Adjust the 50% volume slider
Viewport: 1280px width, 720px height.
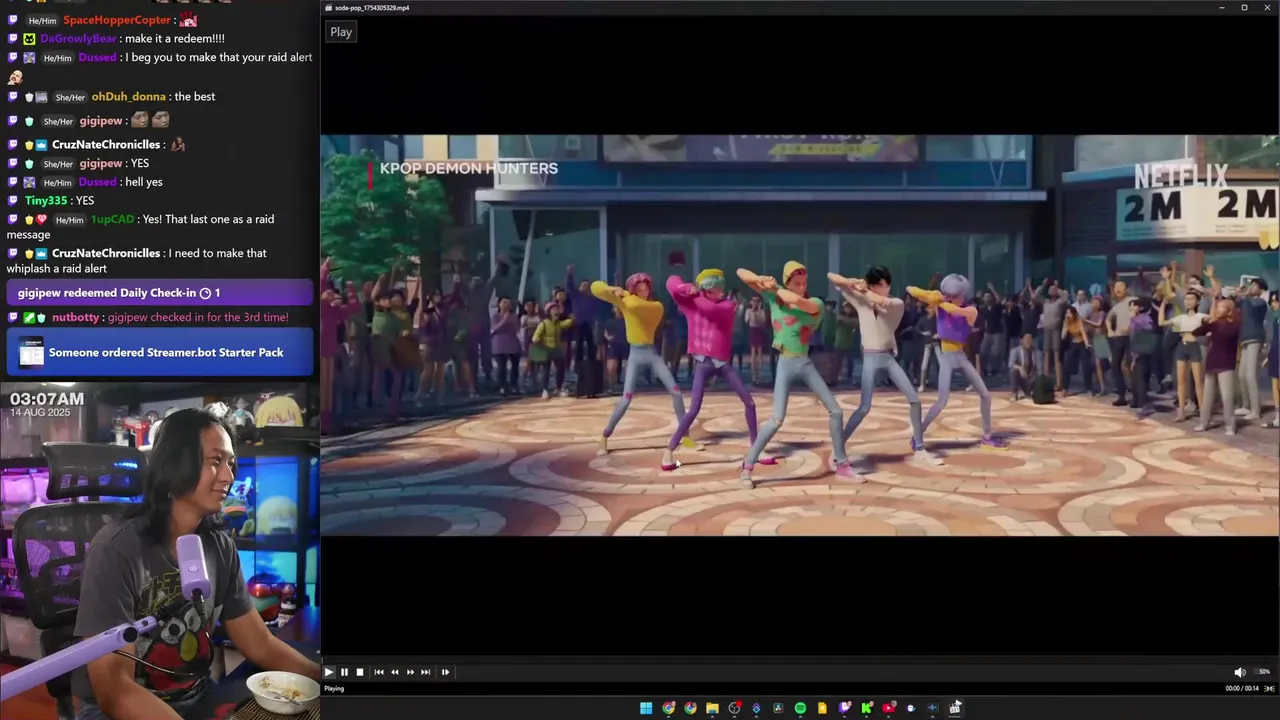[1264, 672]
